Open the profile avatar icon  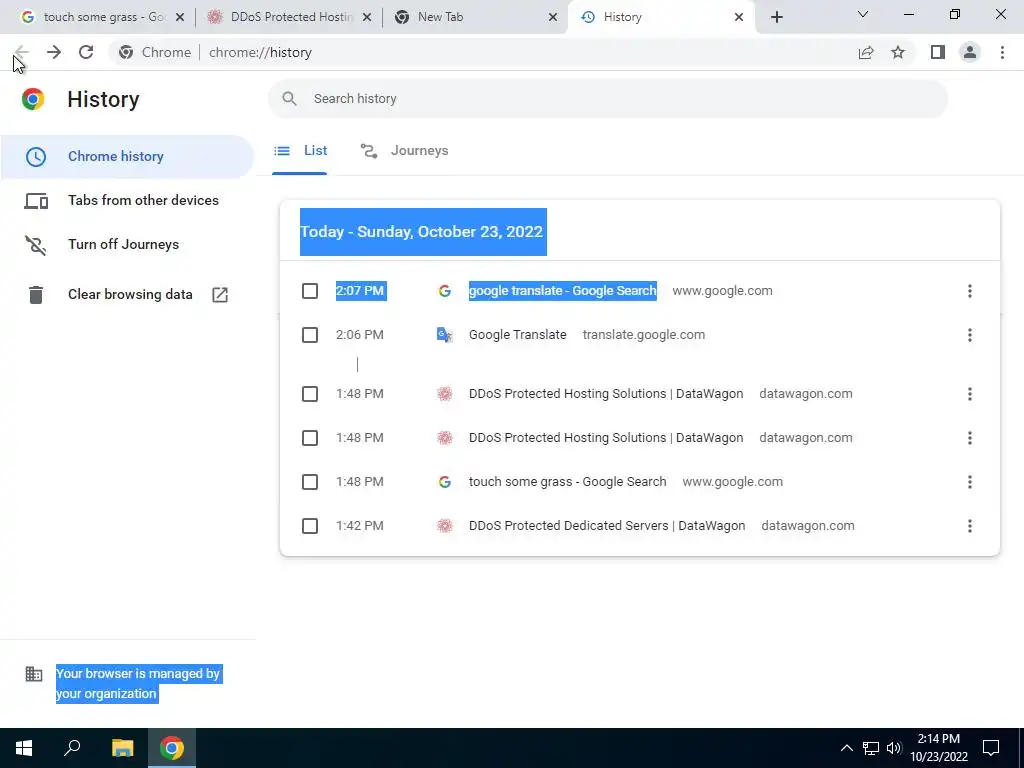970,52
